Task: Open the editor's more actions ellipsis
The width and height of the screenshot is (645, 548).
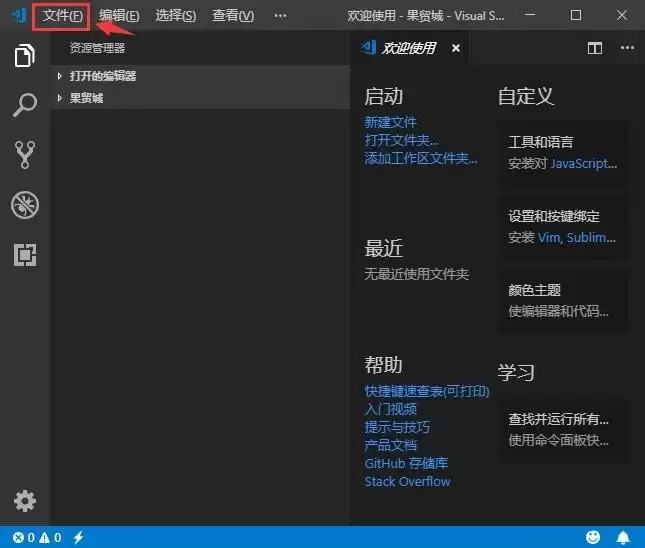Action: coord(627,47)
